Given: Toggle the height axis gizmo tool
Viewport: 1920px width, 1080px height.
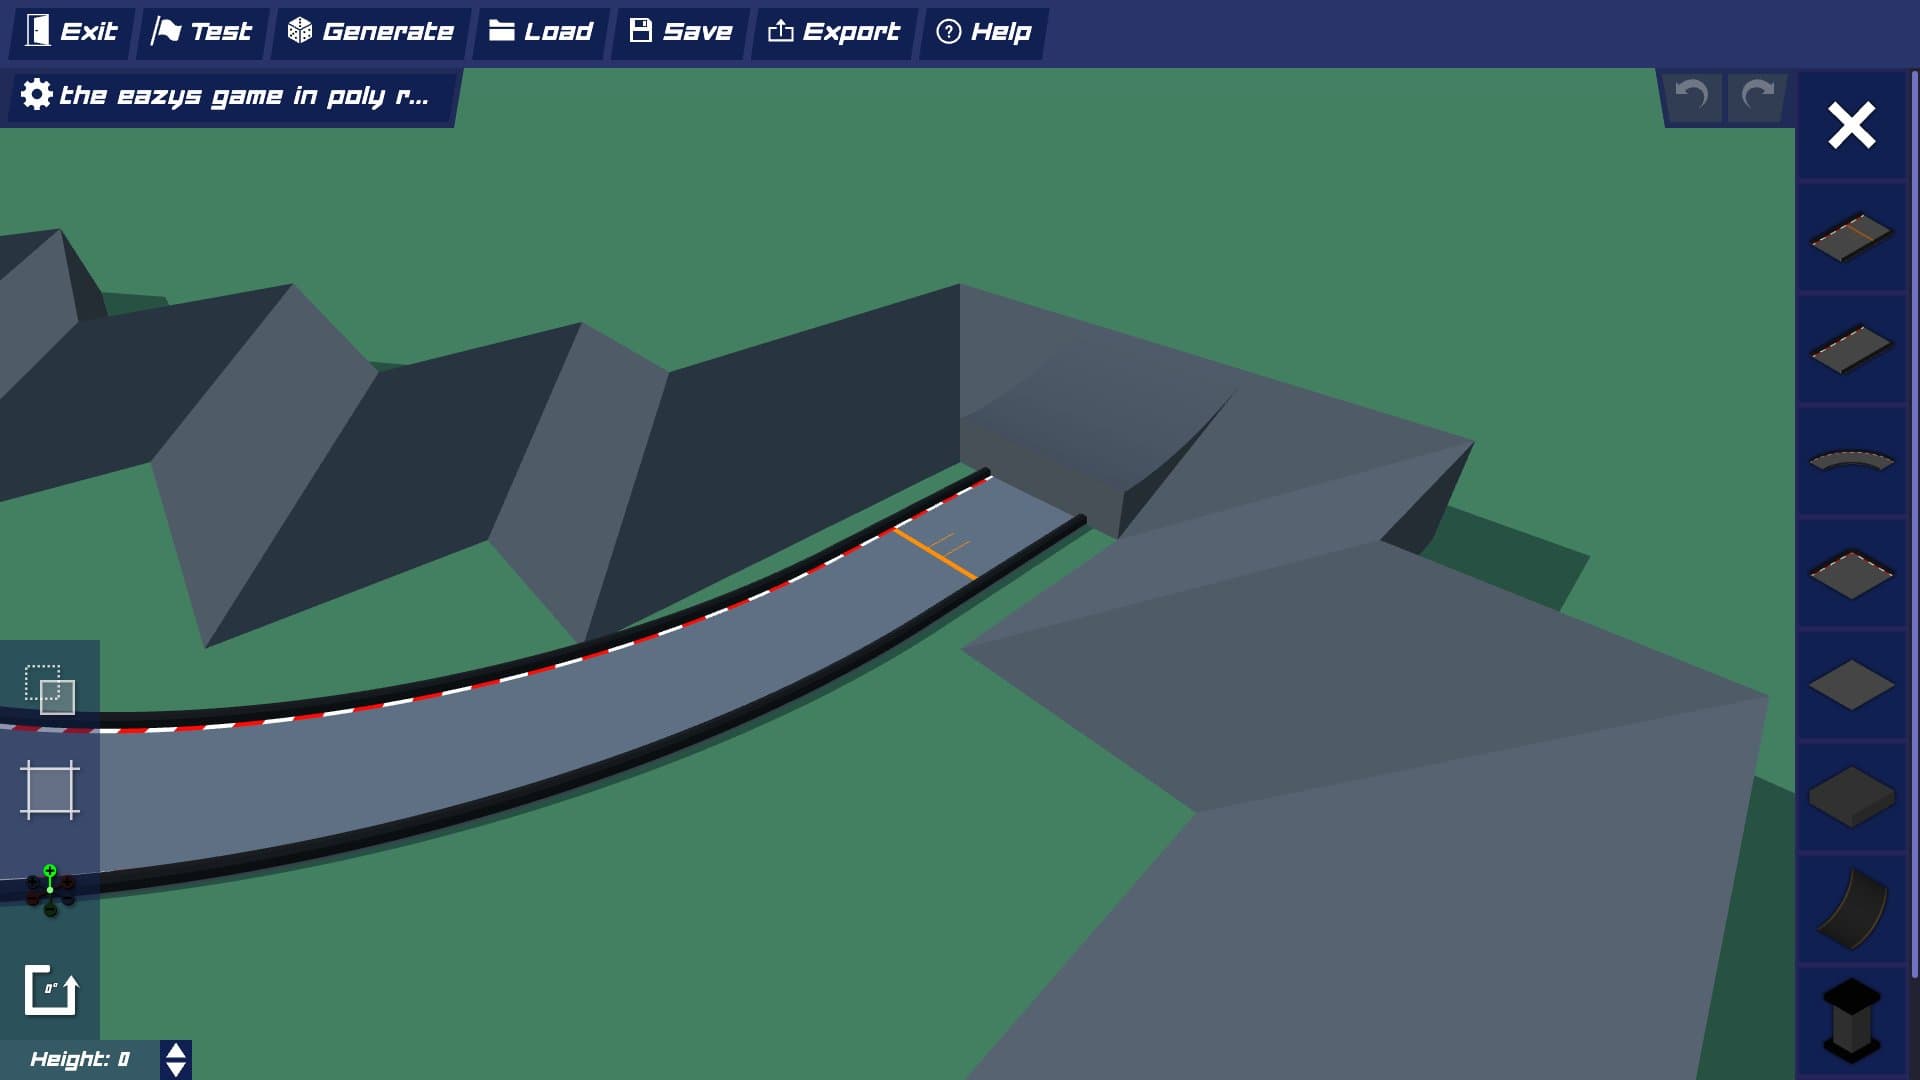Looking at the screenshot, I should 49,890.
